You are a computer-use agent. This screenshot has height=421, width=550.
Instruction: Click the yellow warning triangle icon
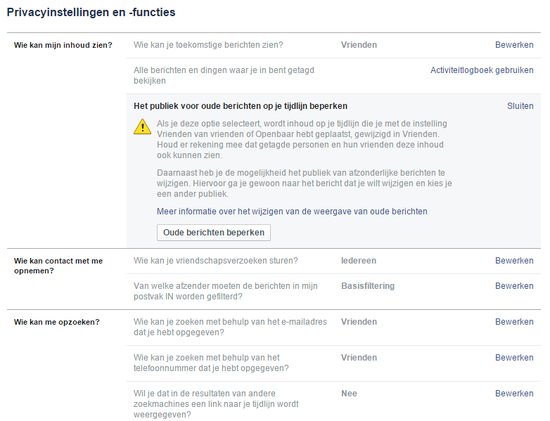tap(142, 127)
